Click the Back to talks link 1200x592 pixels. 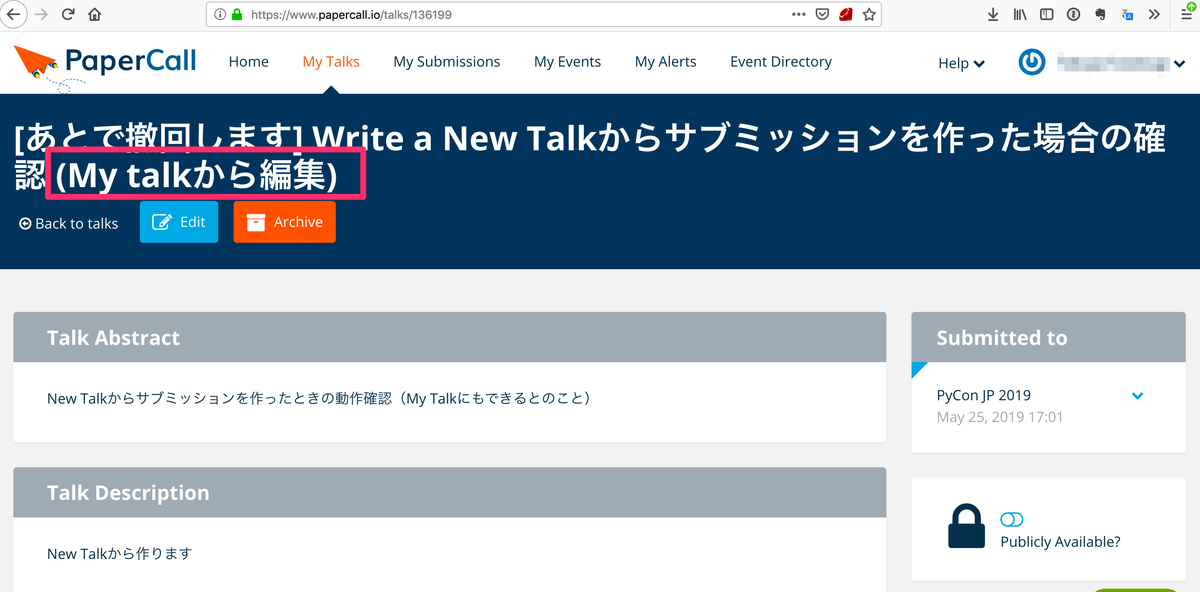click(x=68, y=223)
